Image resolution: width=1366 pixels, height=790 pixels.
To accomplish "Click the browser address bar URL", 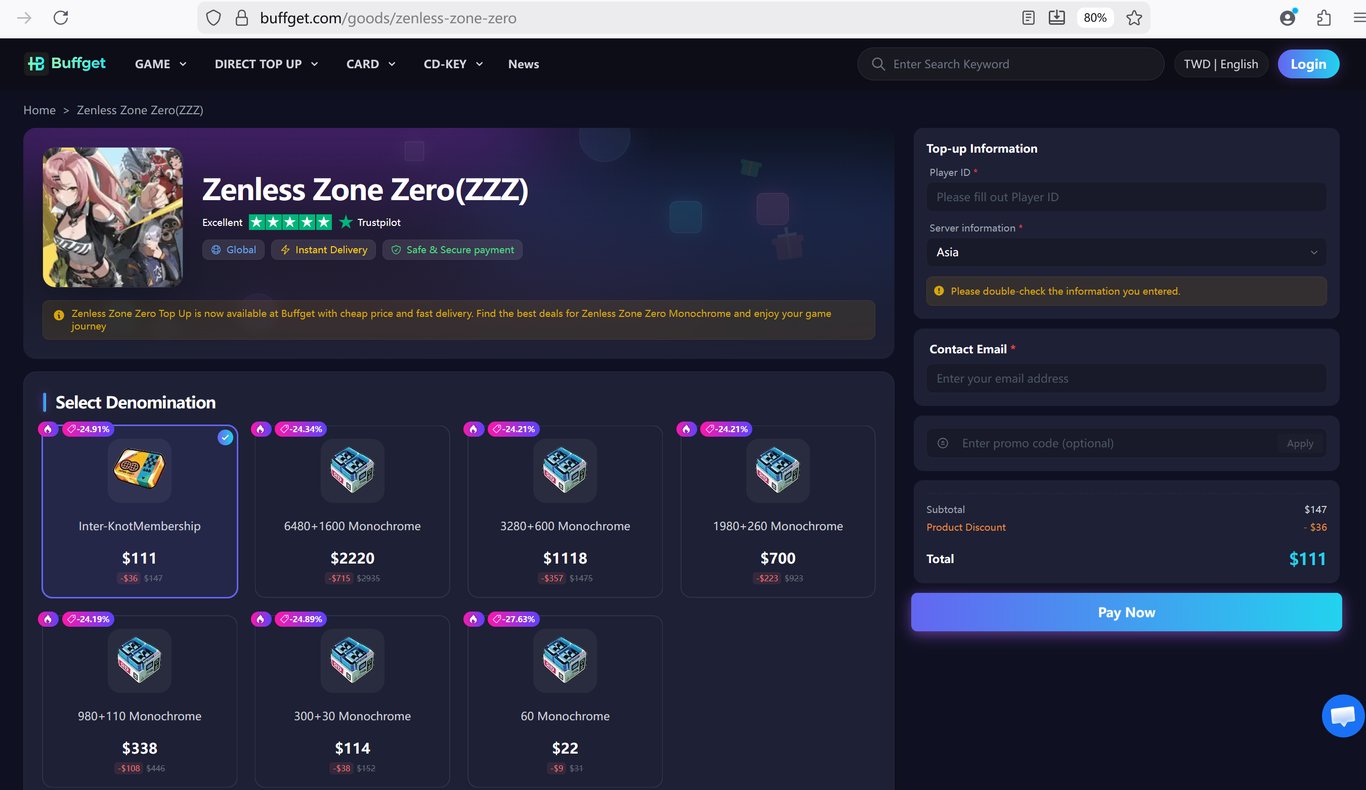I will 389,18.
